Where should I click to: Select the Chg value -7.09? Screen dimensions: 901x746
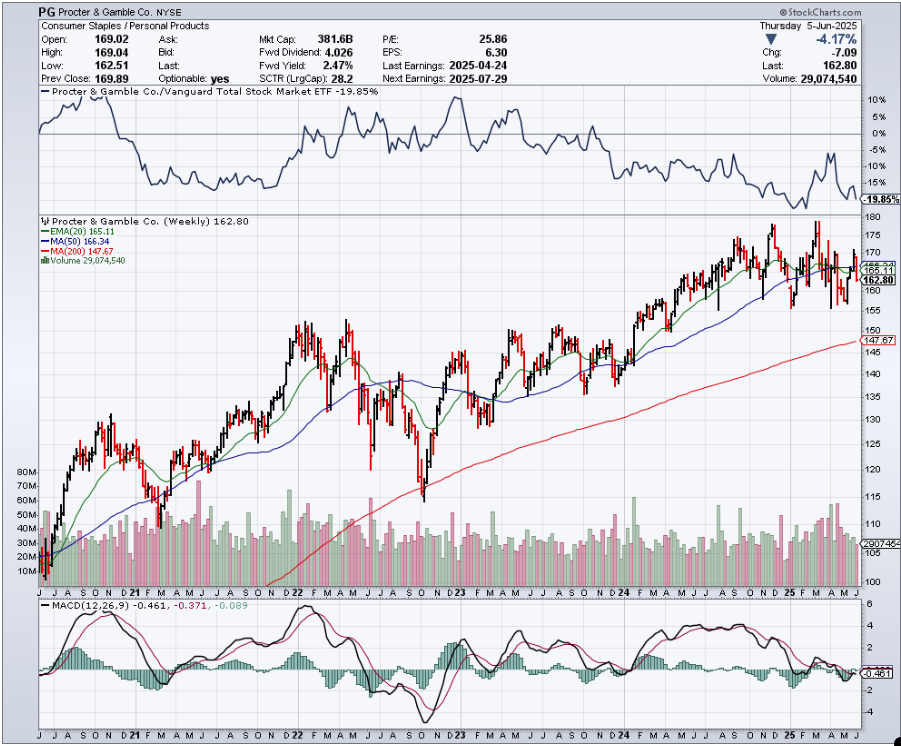(x=844, y=52)
